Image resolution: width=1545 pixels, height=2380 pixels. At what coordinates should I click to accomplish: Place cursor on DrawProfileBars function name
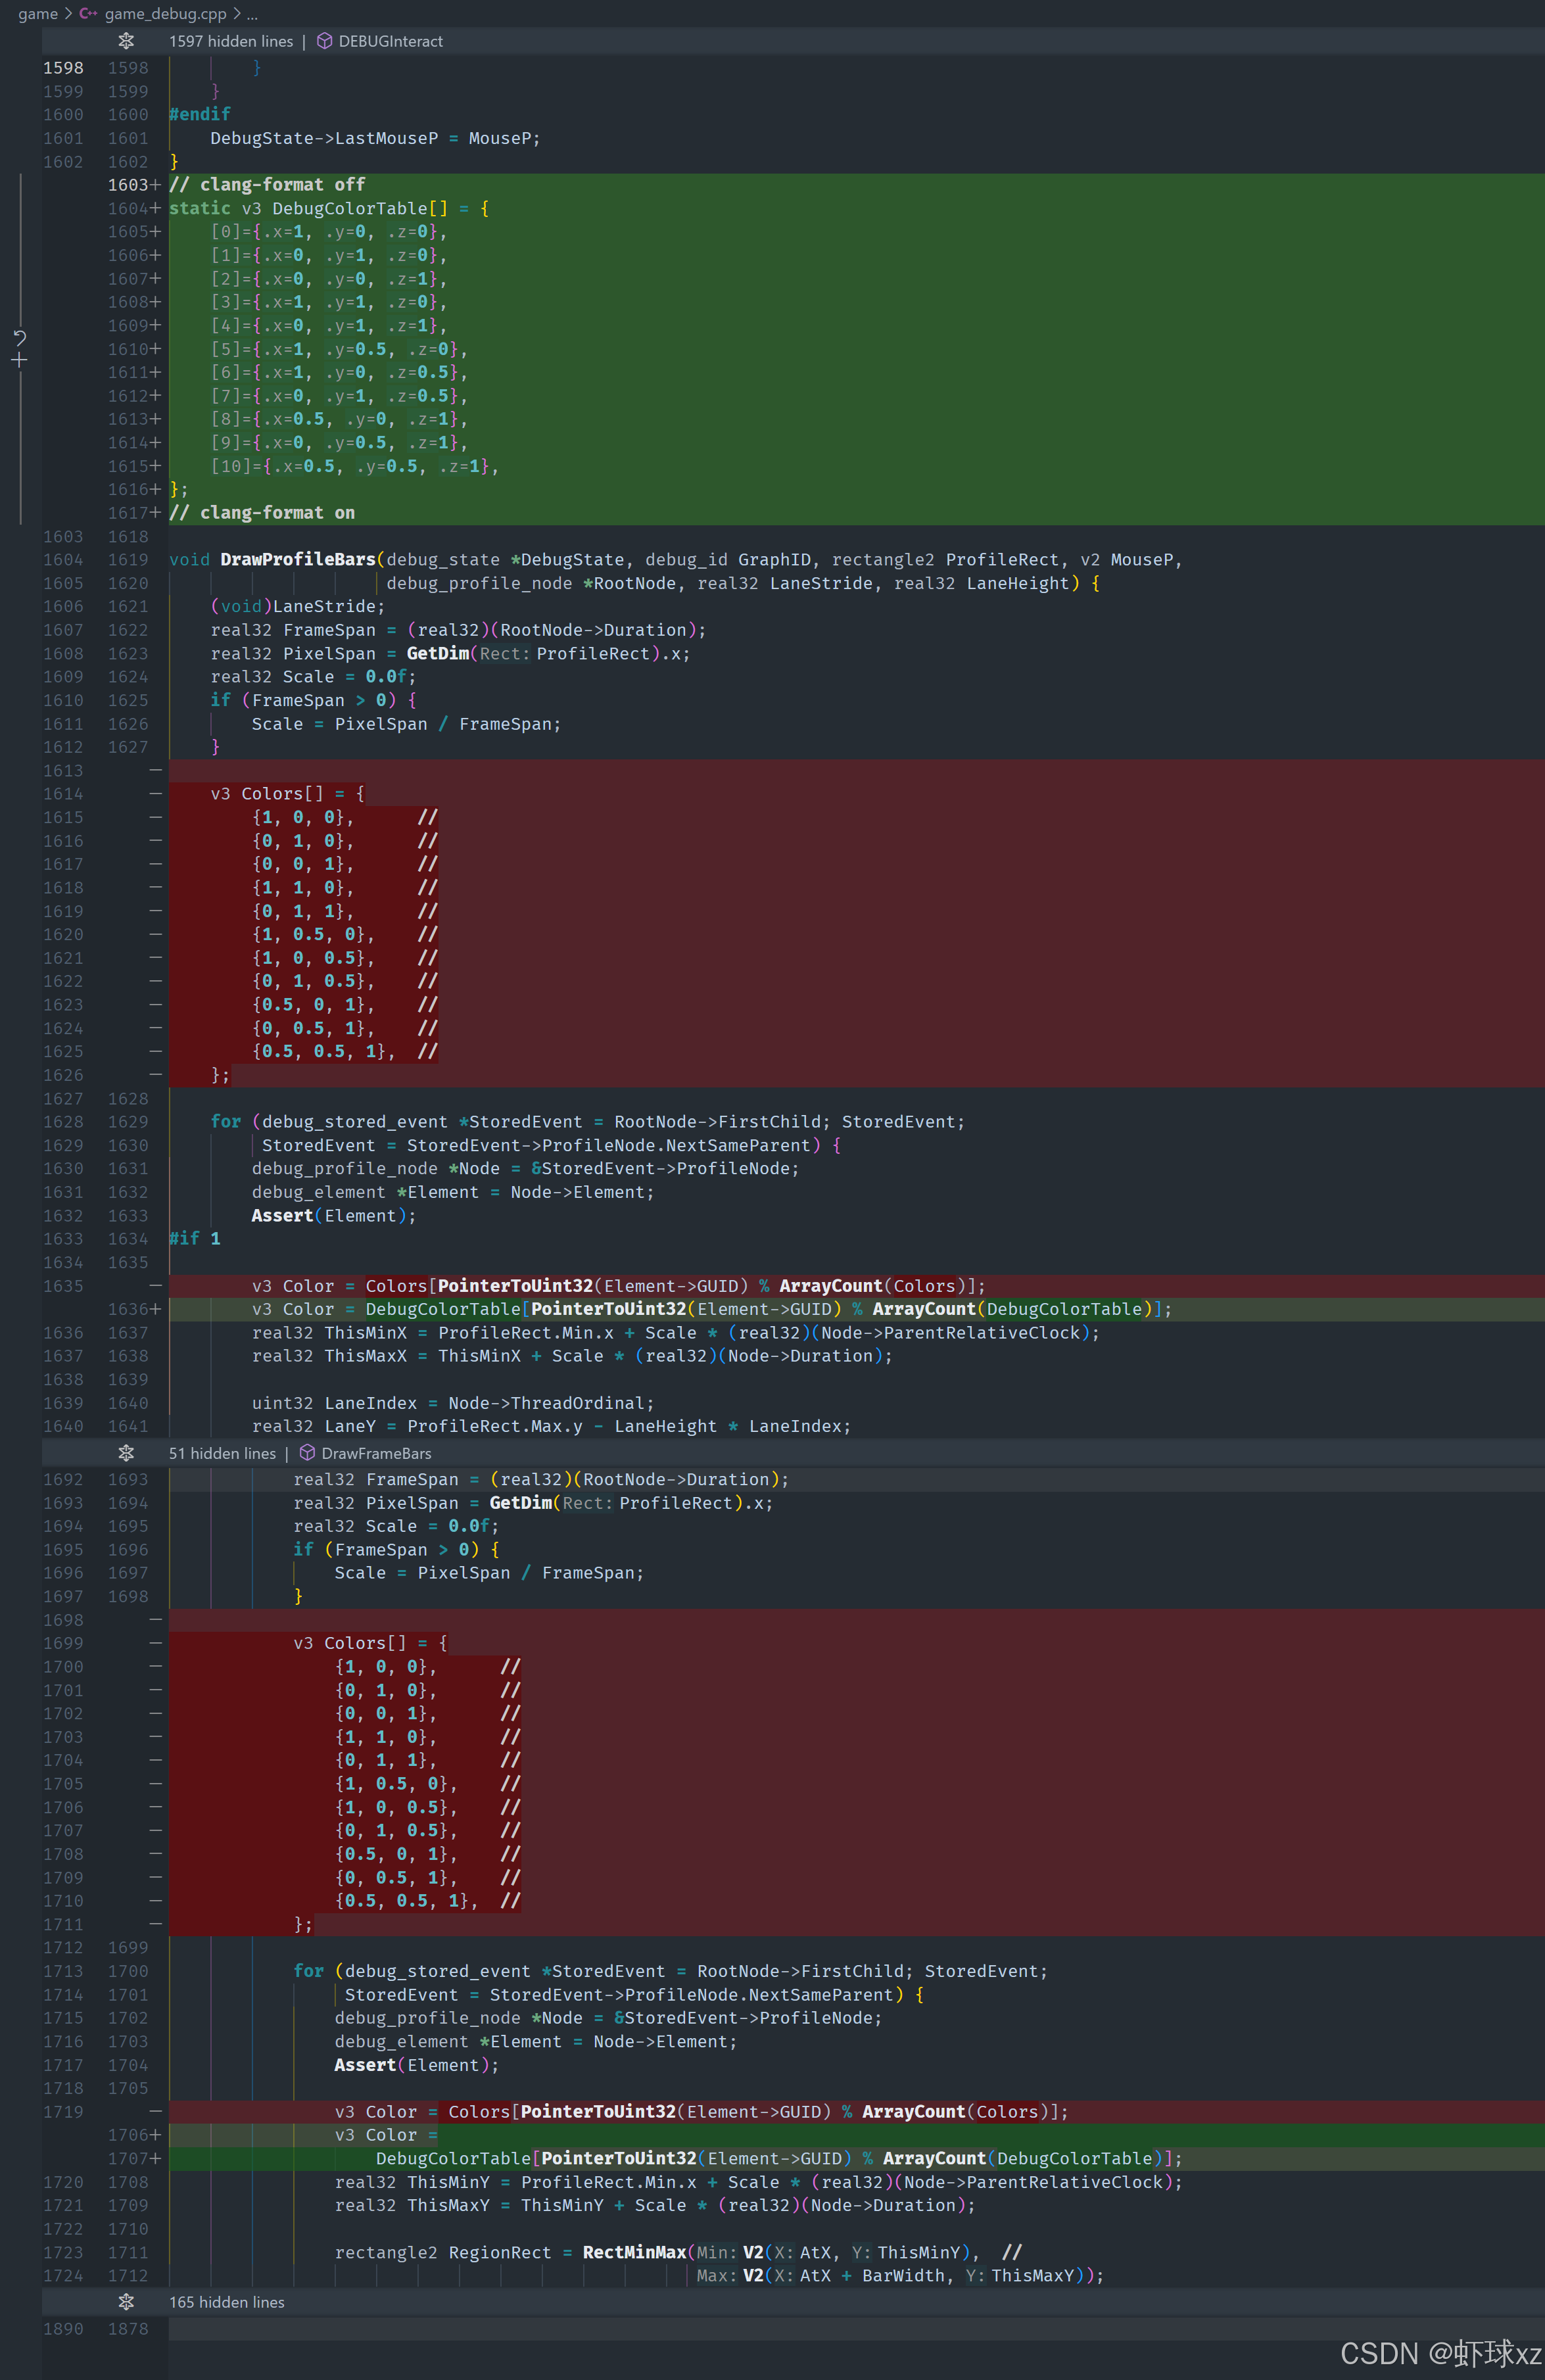(297, 560)
